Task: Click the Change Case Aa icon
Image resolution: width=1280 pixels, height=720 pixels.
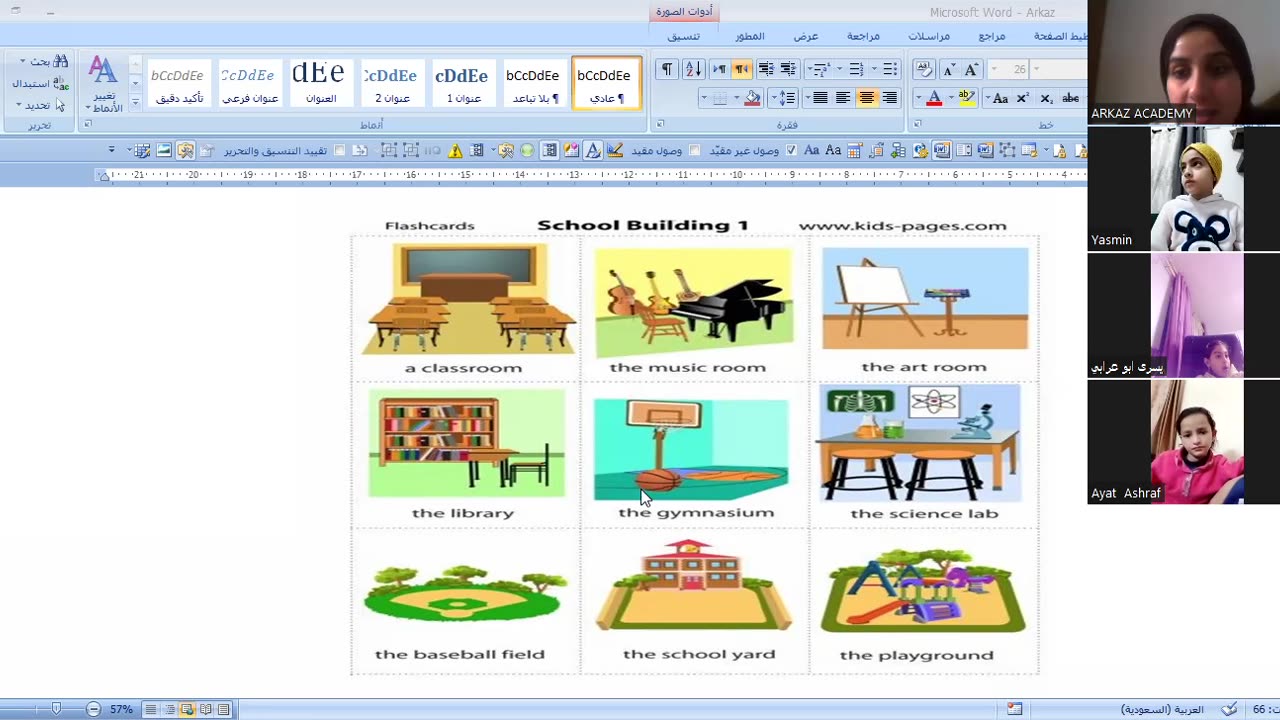Action: pos(1000,98)
